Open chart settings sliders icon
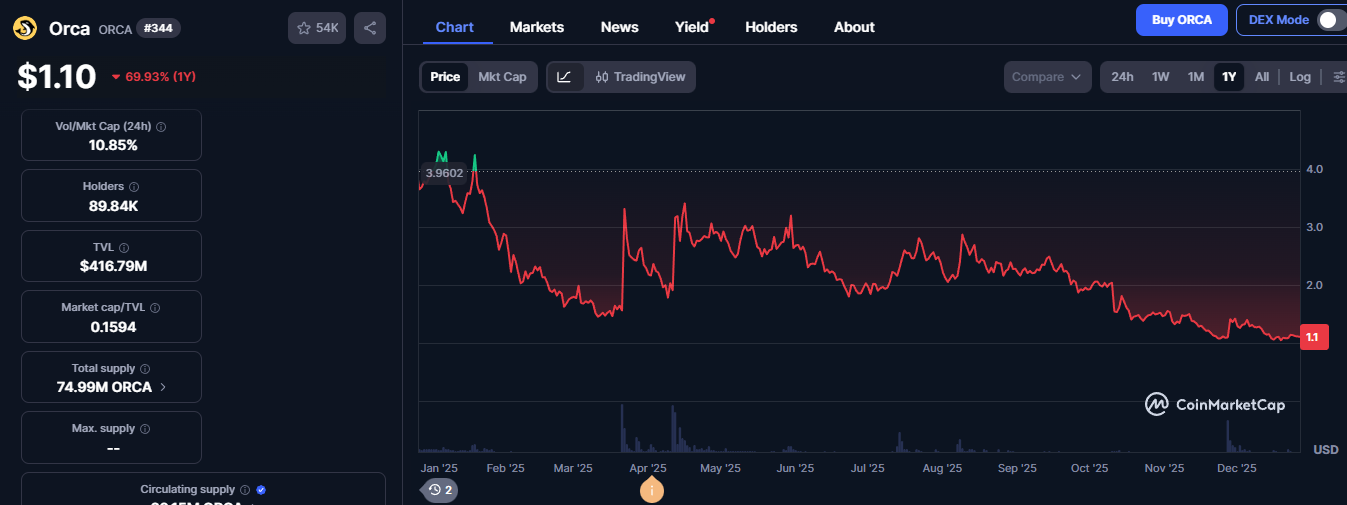Viewport: 1347px width, 505px height. pos(1339,77)
